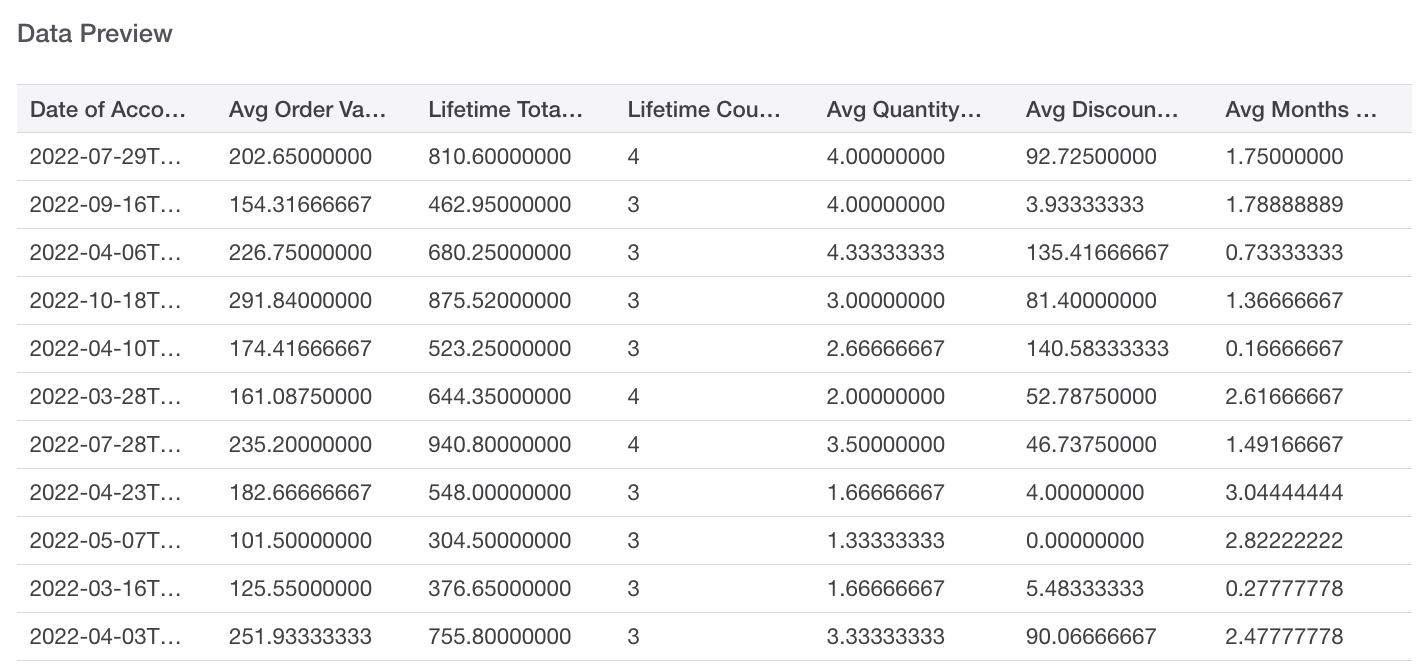
Task: Click the 'Avg Discoun…' column header
Action: point(1102,109)
